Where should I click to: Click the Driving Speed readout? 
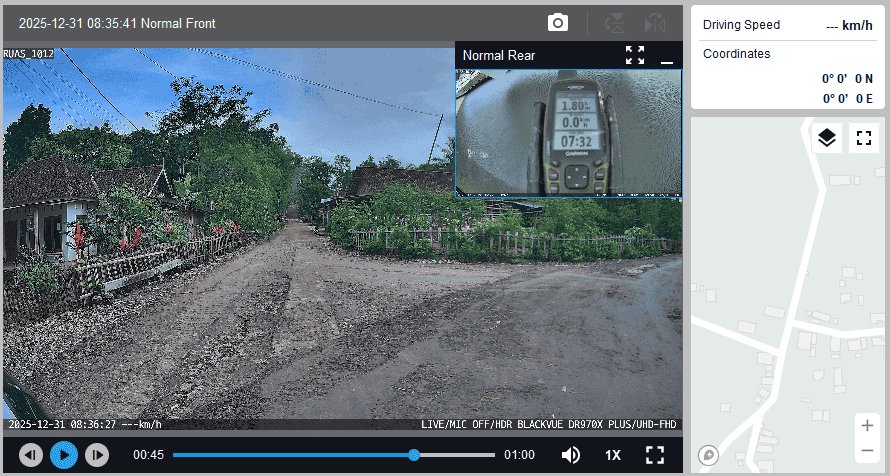(786, 25)
